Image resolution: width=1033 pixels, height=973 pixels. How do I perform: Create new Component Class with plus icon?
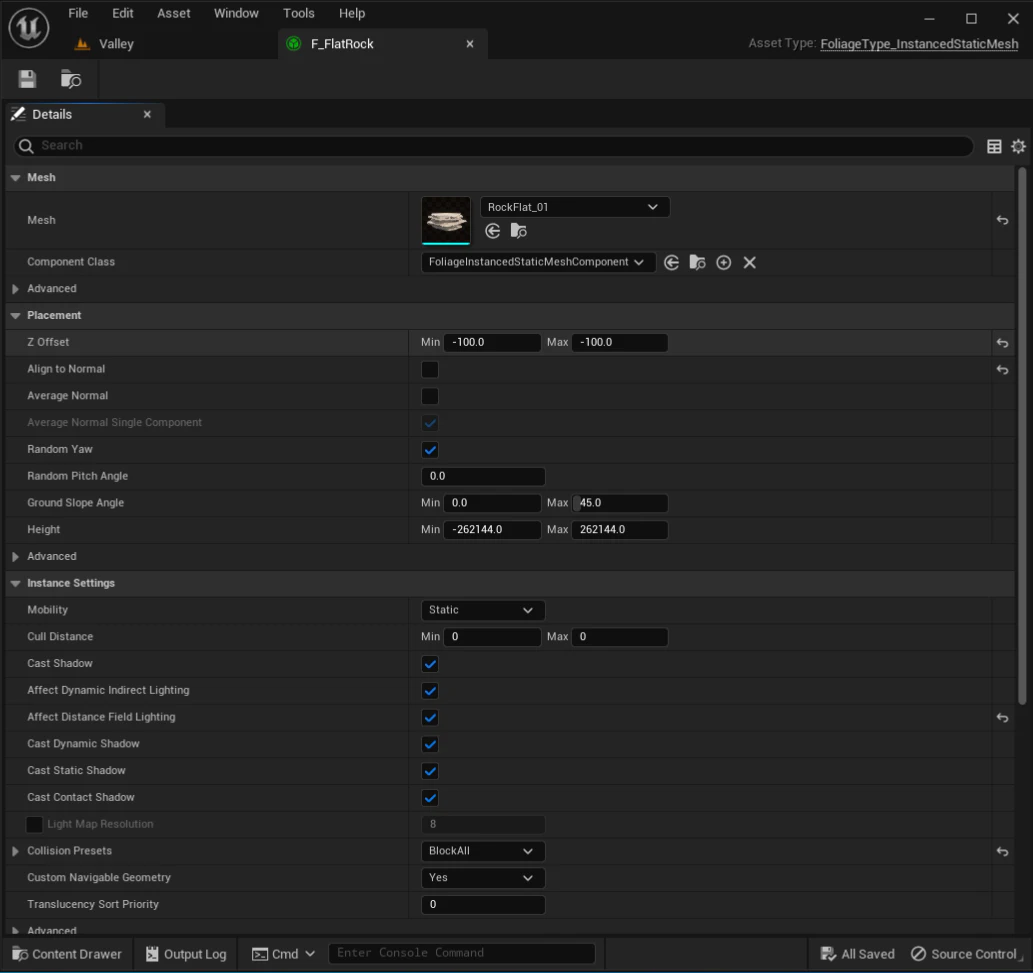point(723,262)
